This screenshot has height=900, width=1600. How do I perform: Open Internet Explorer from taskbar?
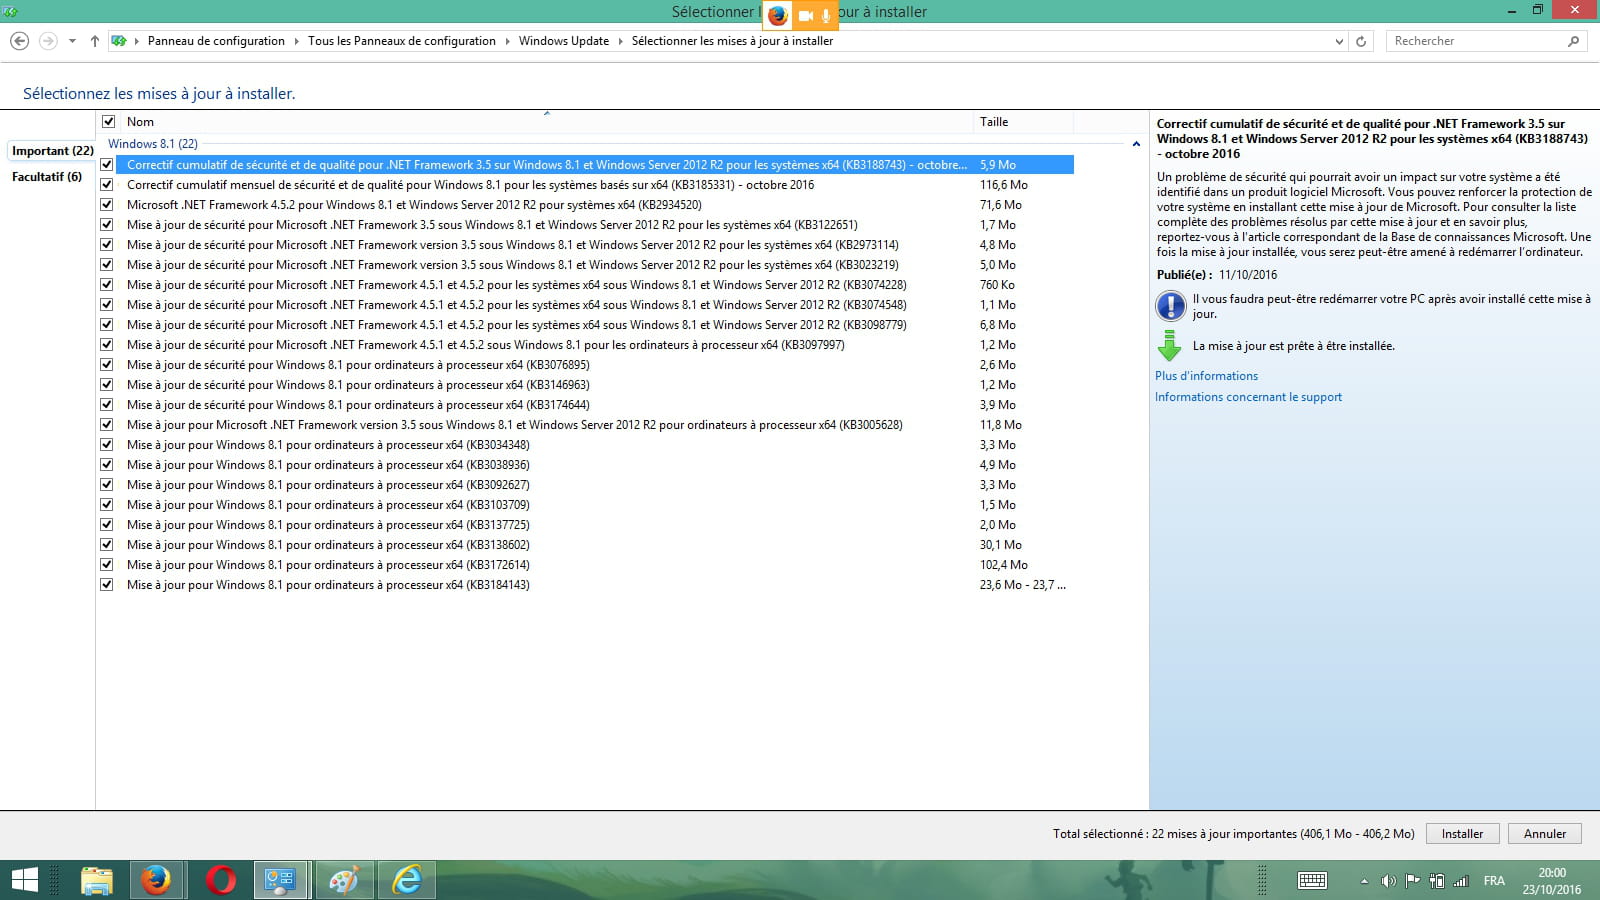407,880
